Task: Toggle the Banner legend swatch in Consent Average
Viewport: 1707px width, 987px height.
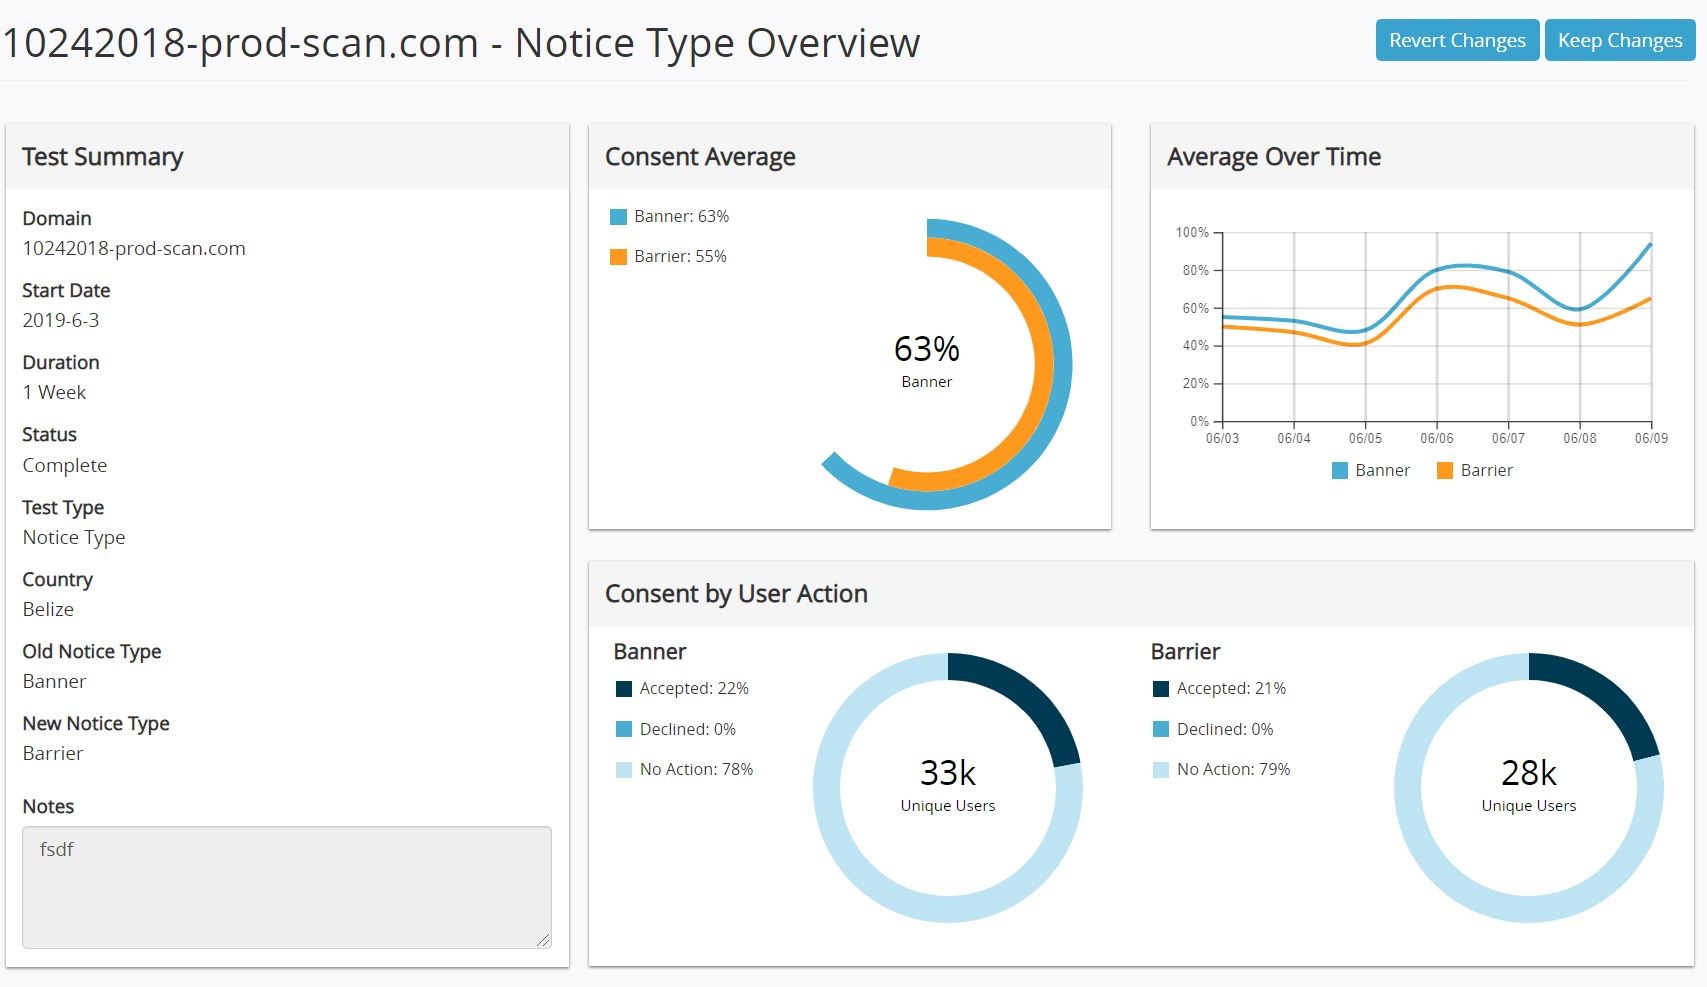Action: pyautogui.click(x=618, y=217)
